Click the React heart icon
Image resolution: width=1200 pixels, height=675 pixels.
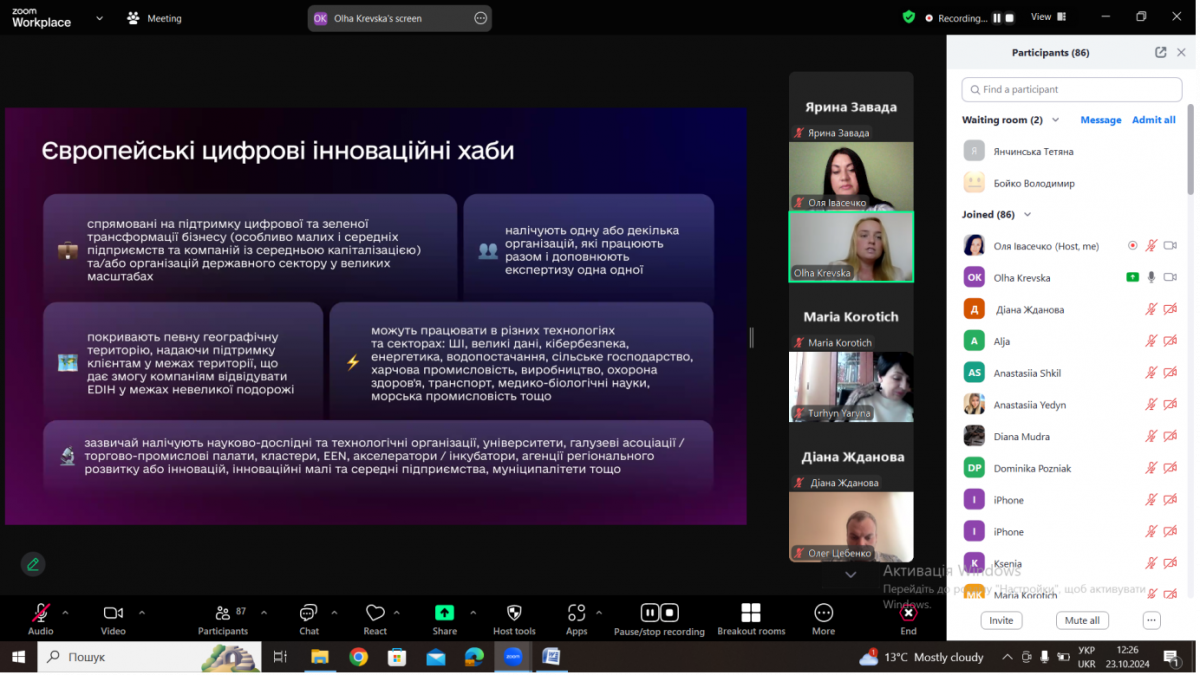point(375,613)
